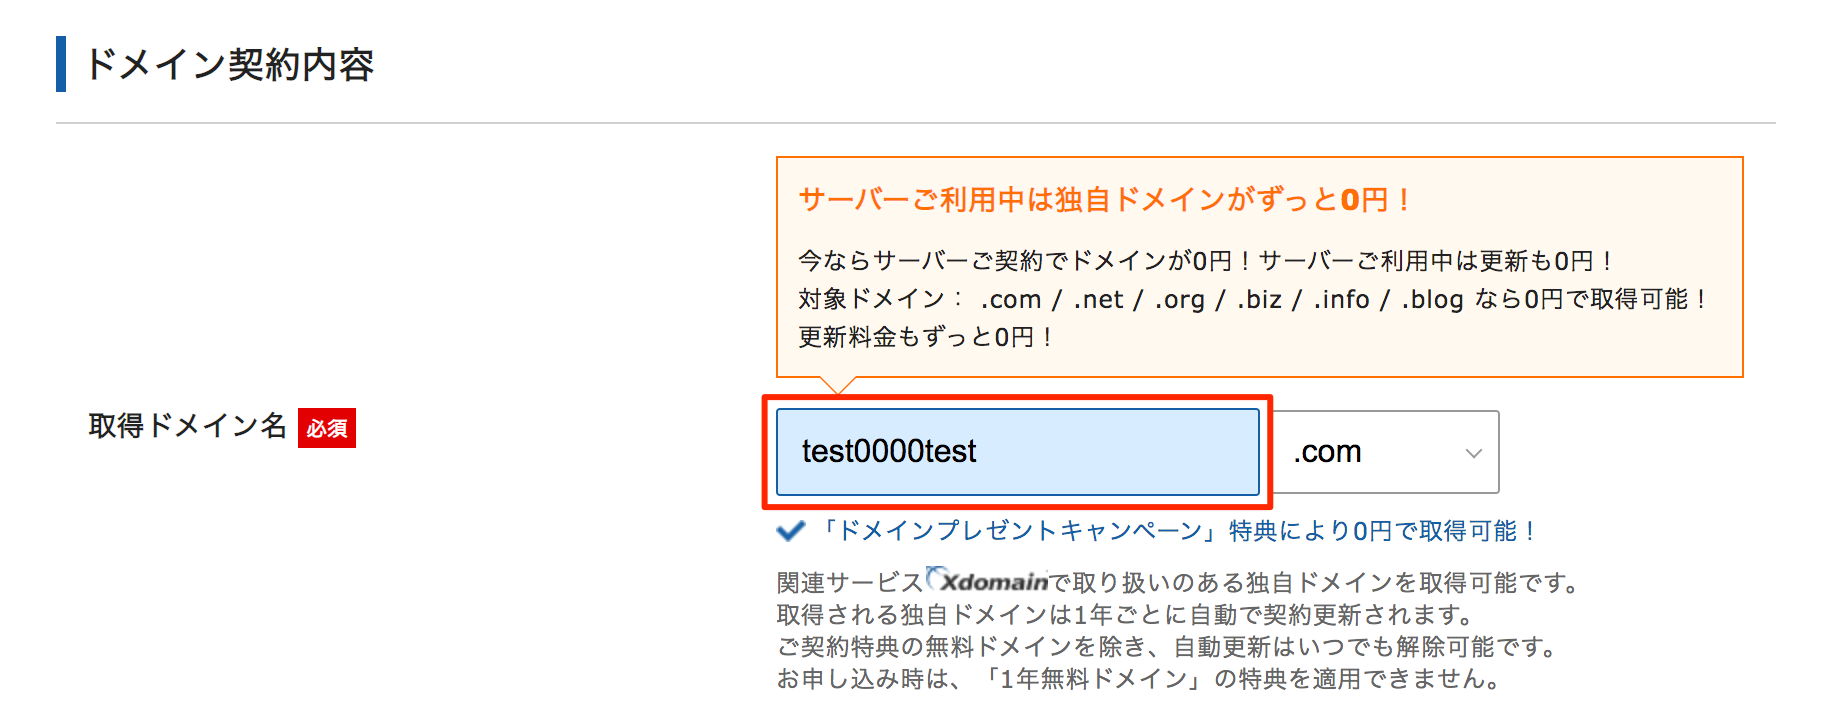Screen dimensions: 1842x714
Task: Click the orange サーバーご利用中 promo headline
Action: coord(1104,200)
